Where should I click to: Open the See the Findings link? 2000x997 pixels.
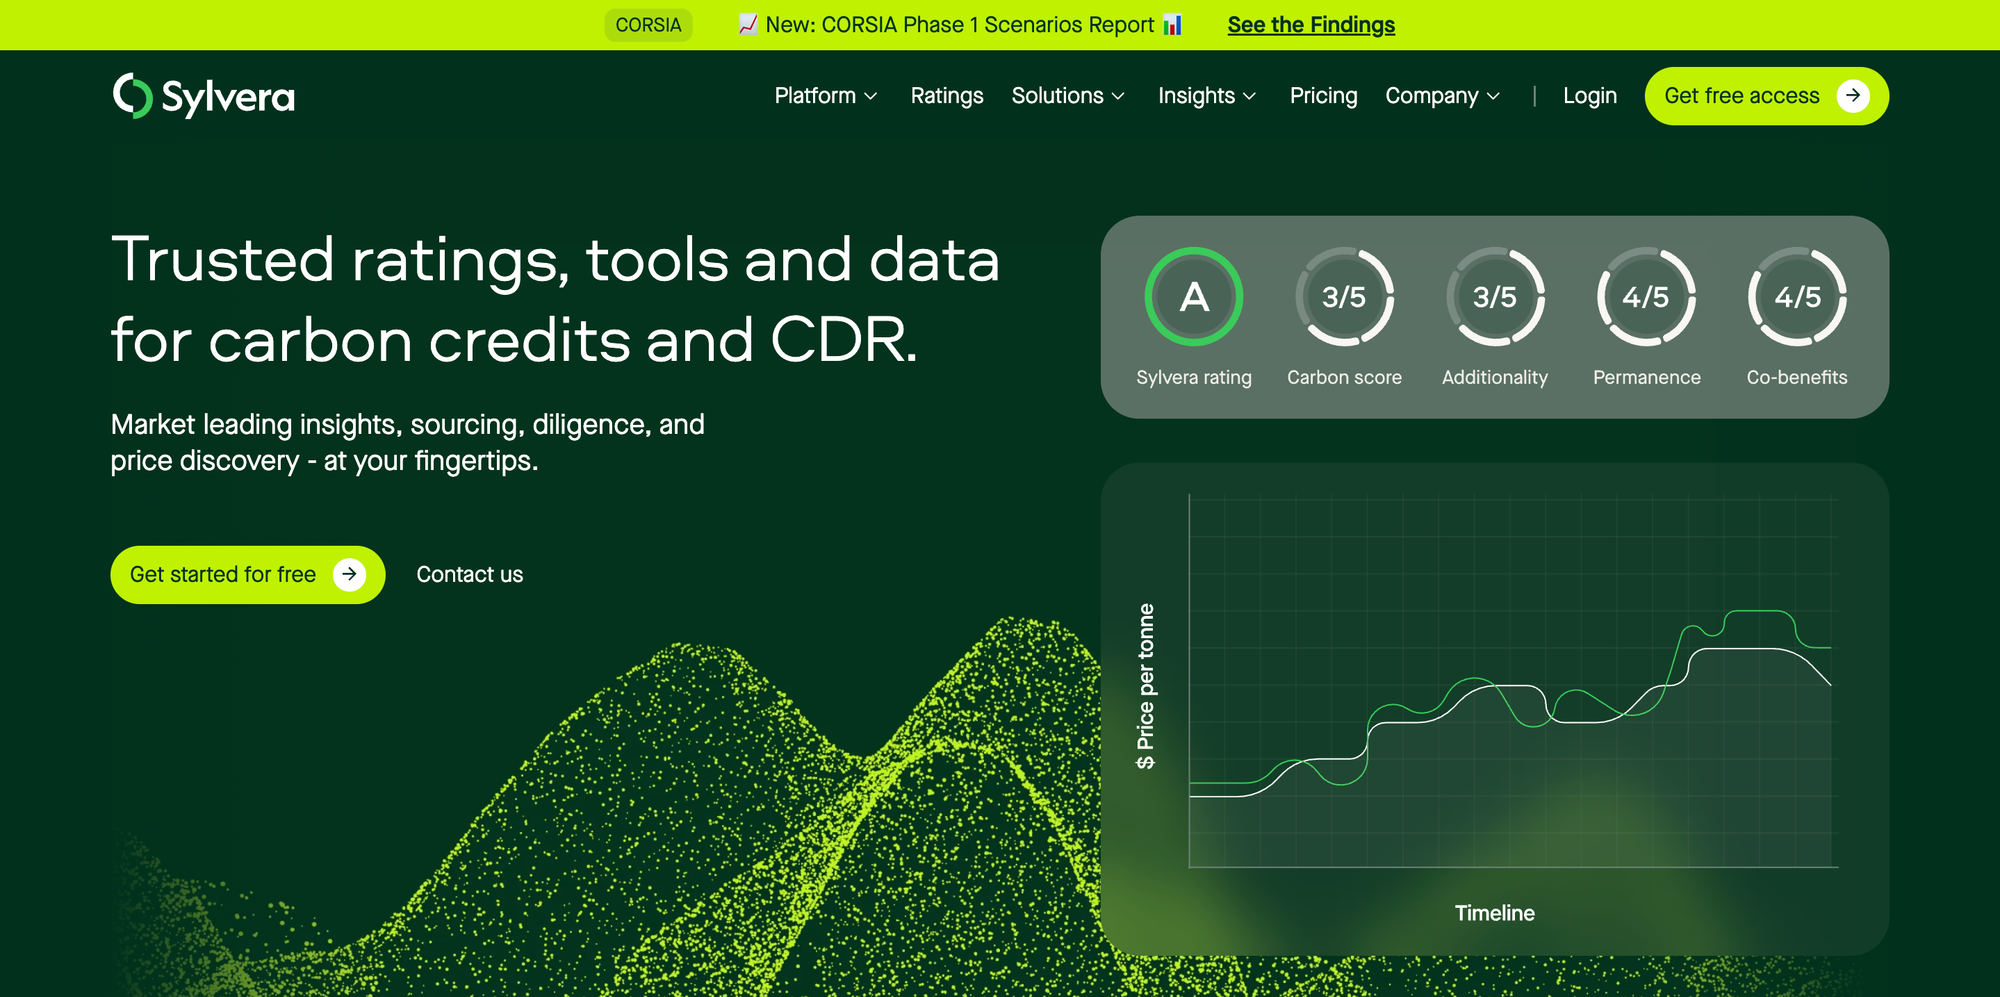[x=1311, y=25]
